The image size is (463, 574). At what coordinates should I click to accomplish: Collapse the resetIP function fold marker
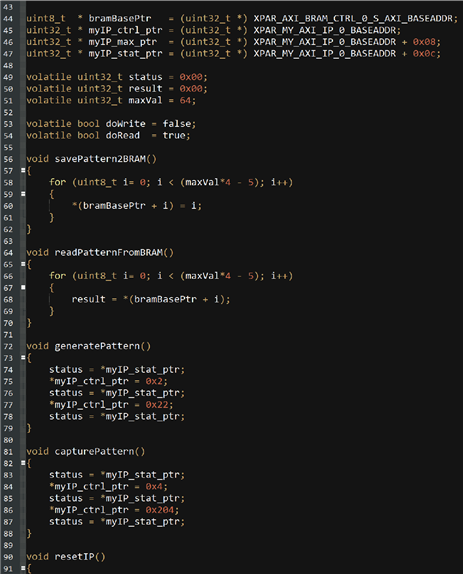23,569
